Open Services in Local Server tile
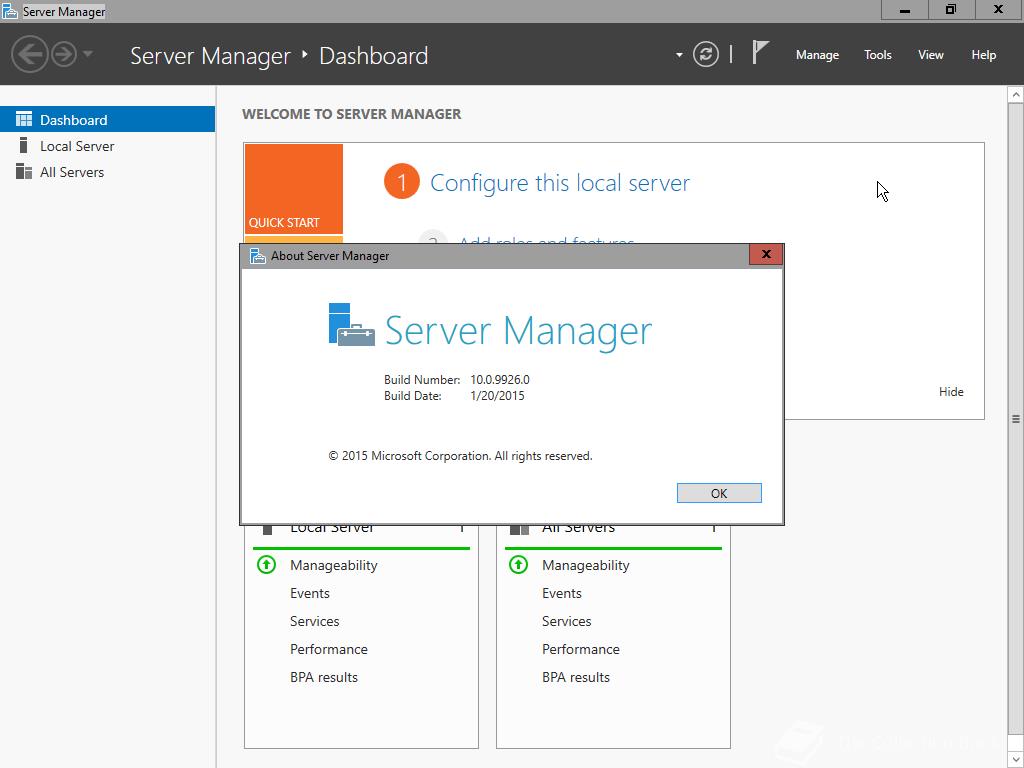The image size is (1024, 768). click(315, 621)
